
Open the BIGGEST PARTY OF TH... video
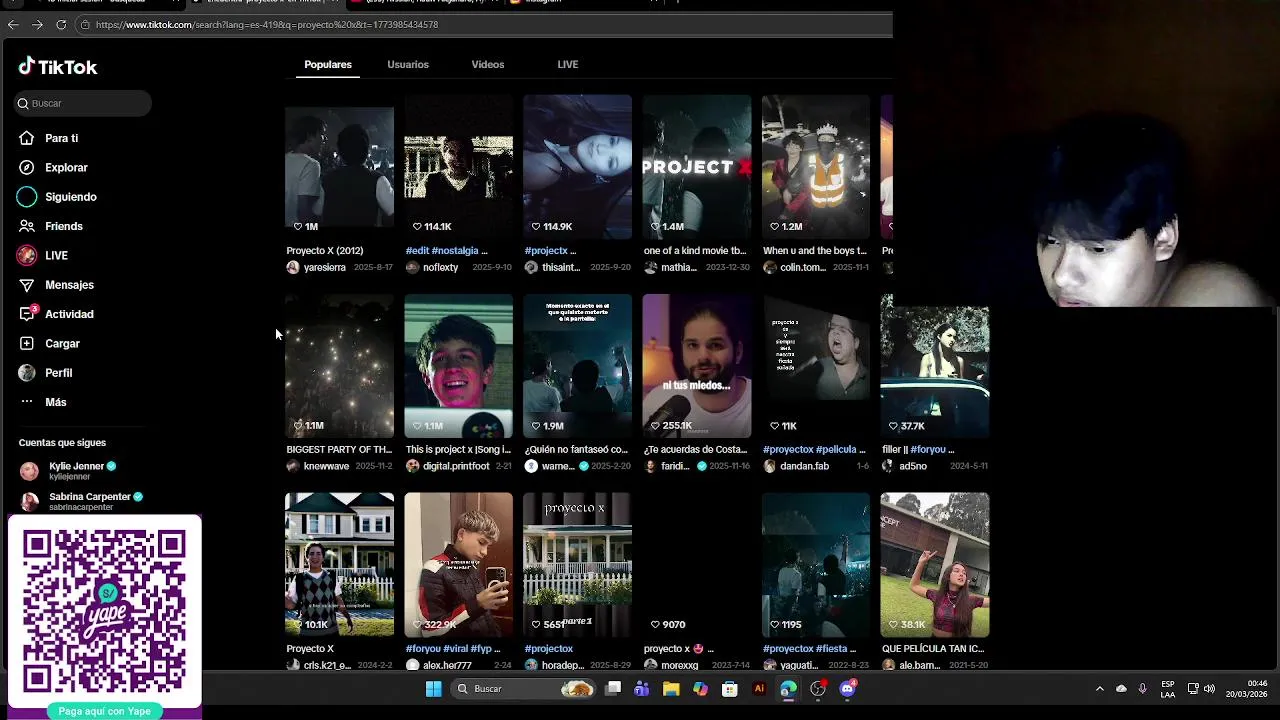click(339, 366)
